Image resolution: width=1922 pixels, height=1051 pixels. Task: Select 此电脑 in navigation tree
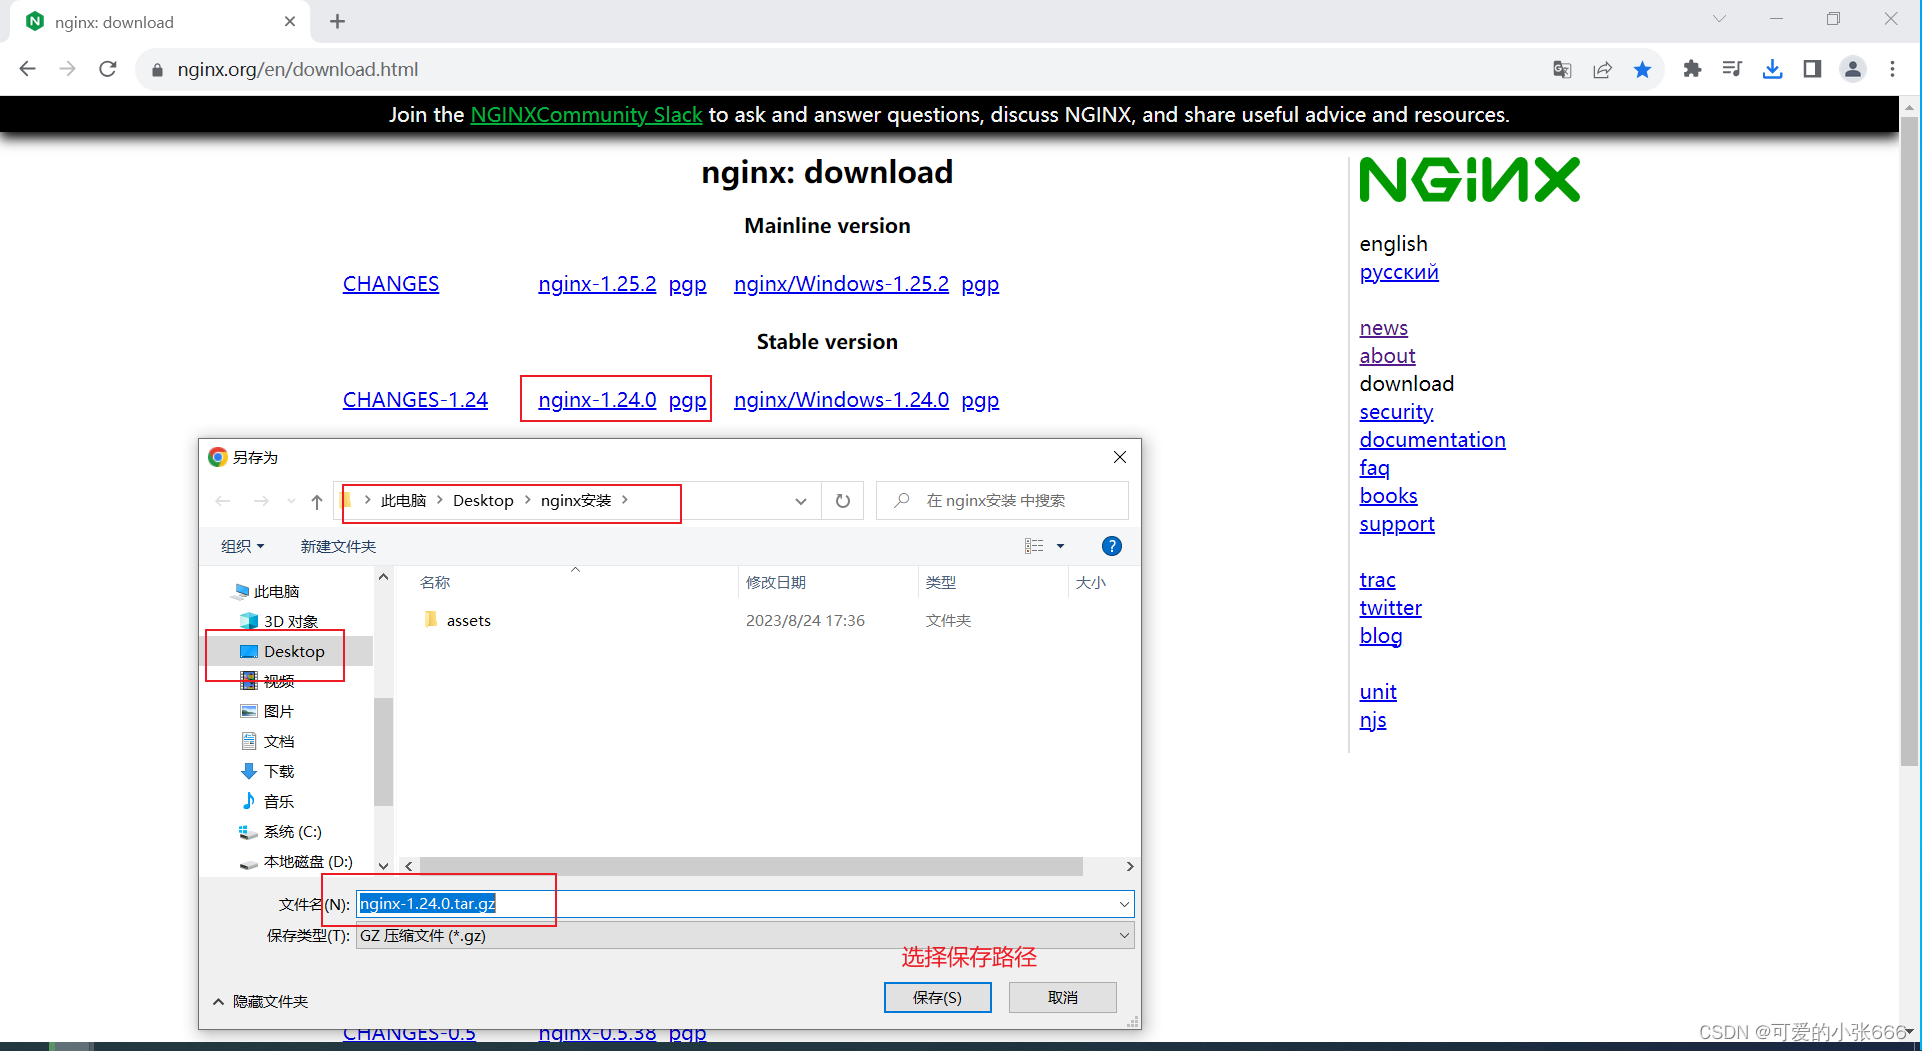coord(276,591)
